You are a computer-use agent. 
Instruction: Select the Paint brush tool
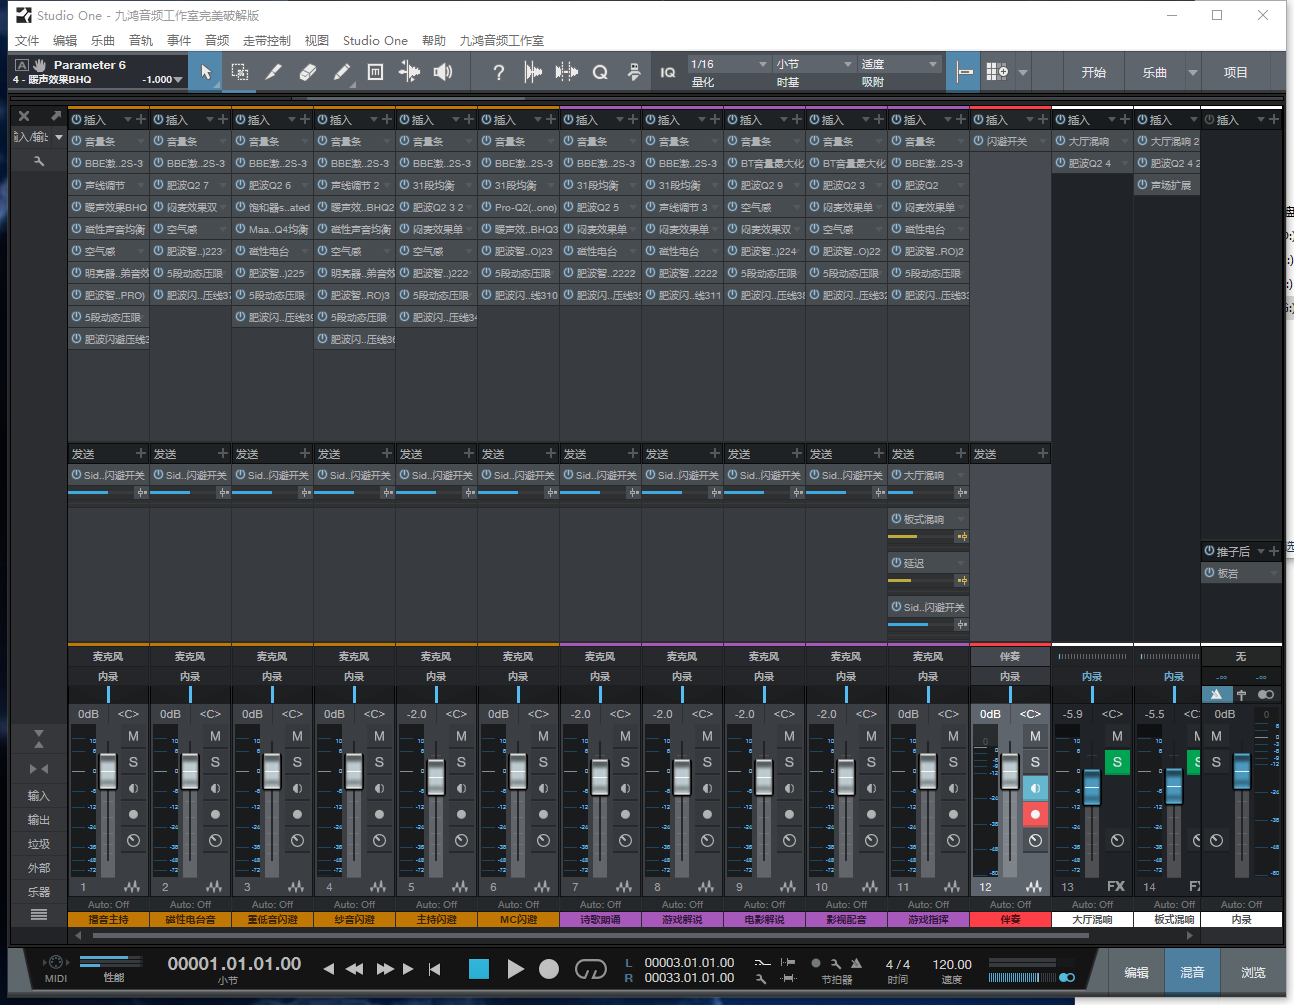coord(341,72)
